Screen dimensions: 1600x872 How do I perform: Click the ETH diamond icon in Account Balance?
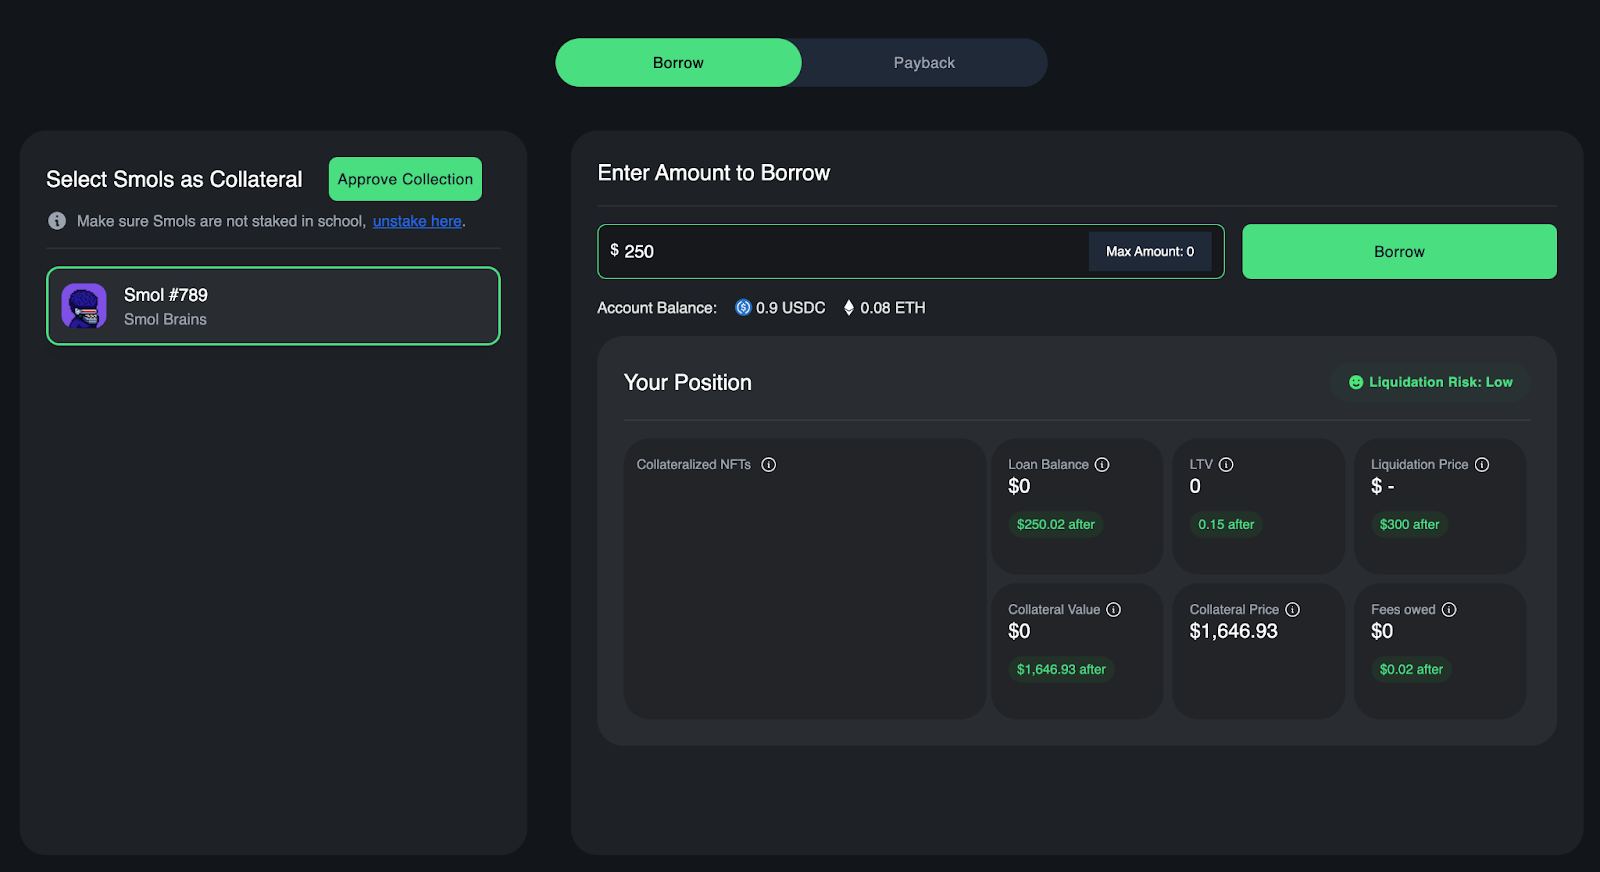coord(849,307)
